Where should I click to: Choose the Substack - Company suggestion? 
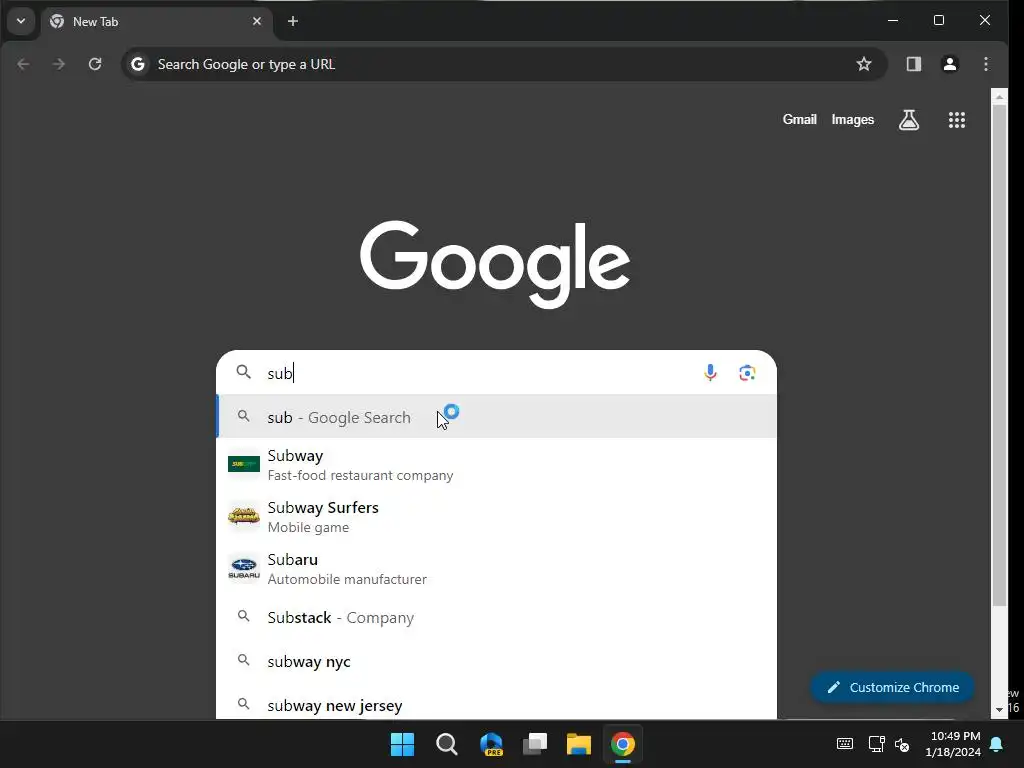click(x=496, y=617)
